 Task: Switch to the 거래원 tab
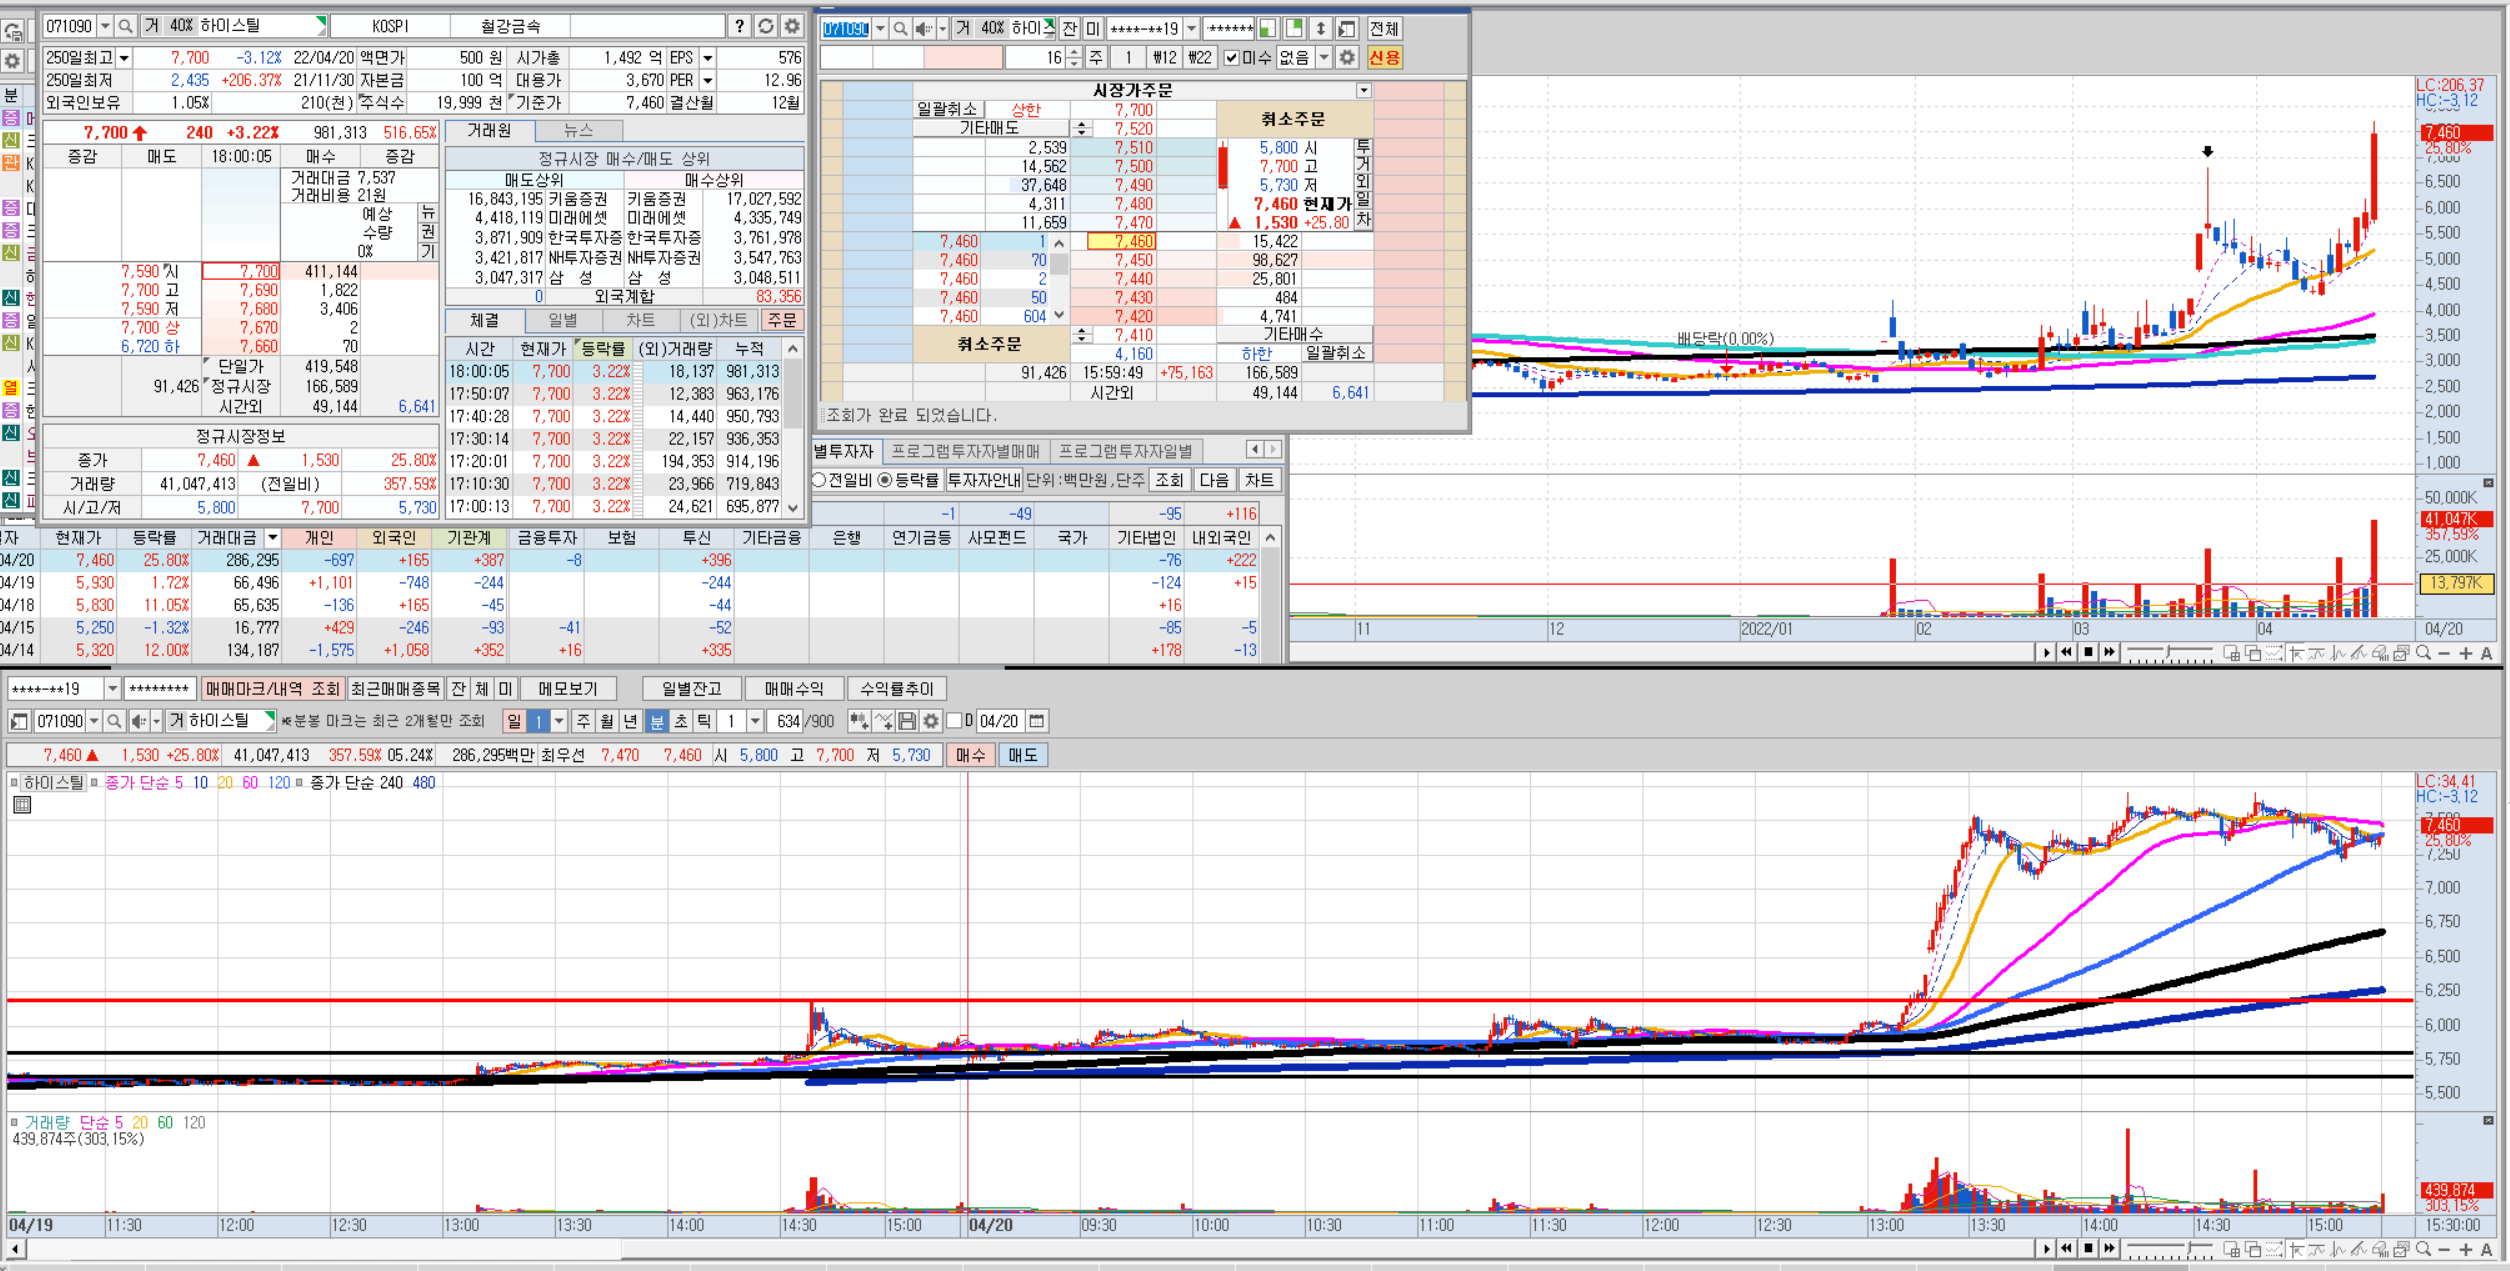[490, 131]
